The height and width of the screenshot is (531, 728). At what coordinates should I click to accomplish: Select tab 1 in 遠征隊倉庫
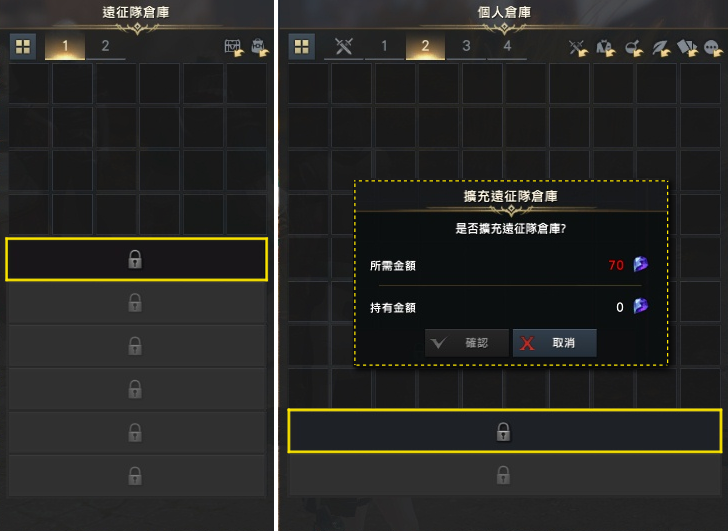click(65, 46)
